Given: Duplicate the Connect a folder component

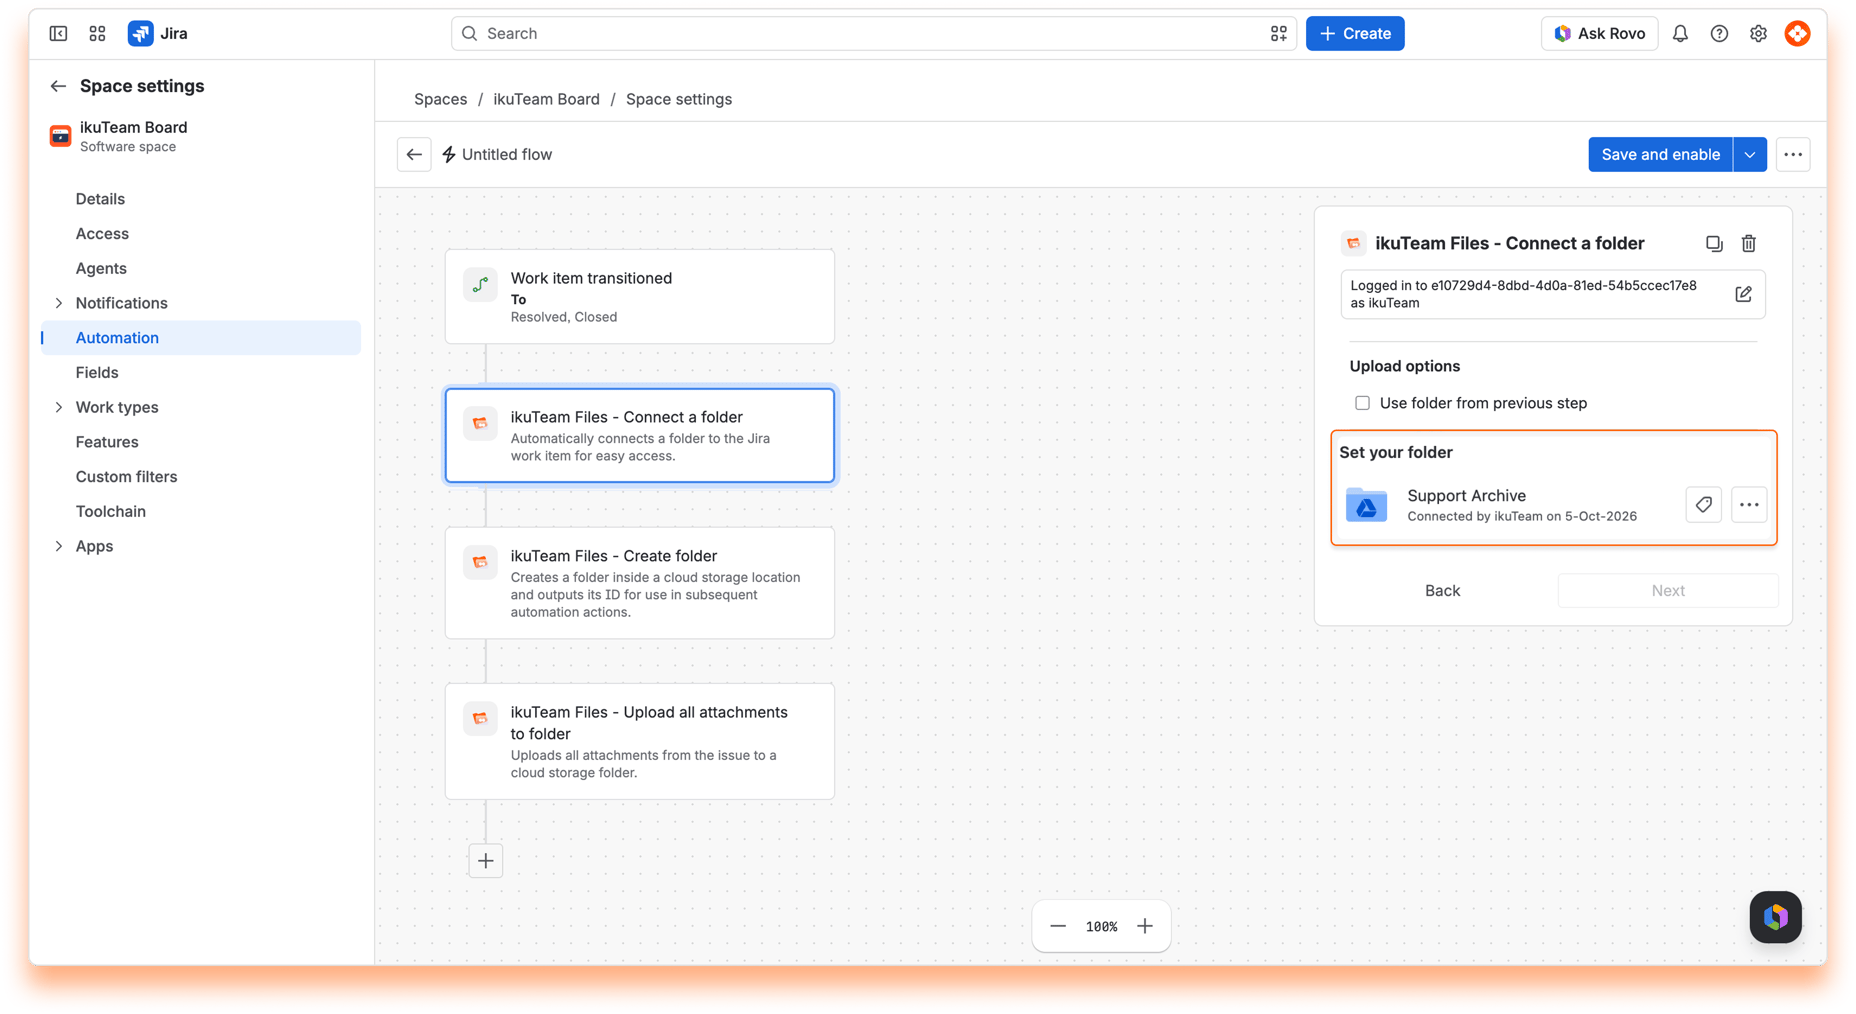Looking at the screenshot, I should (x=1714, y=243).
